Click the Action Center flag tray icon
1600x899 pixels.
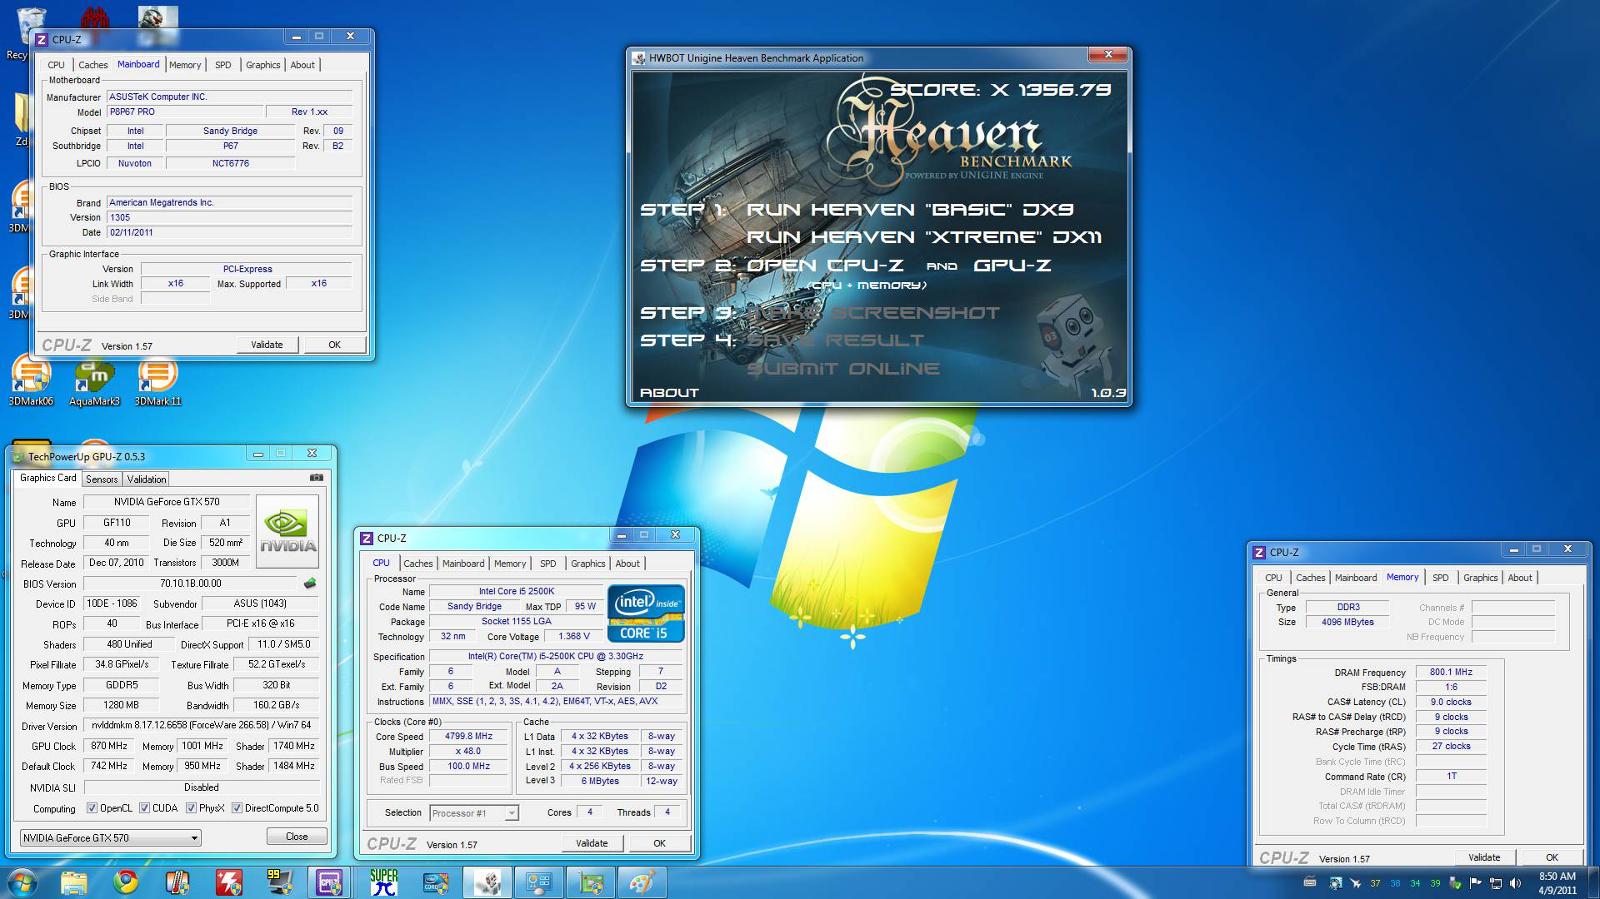tap(1475, 883)
